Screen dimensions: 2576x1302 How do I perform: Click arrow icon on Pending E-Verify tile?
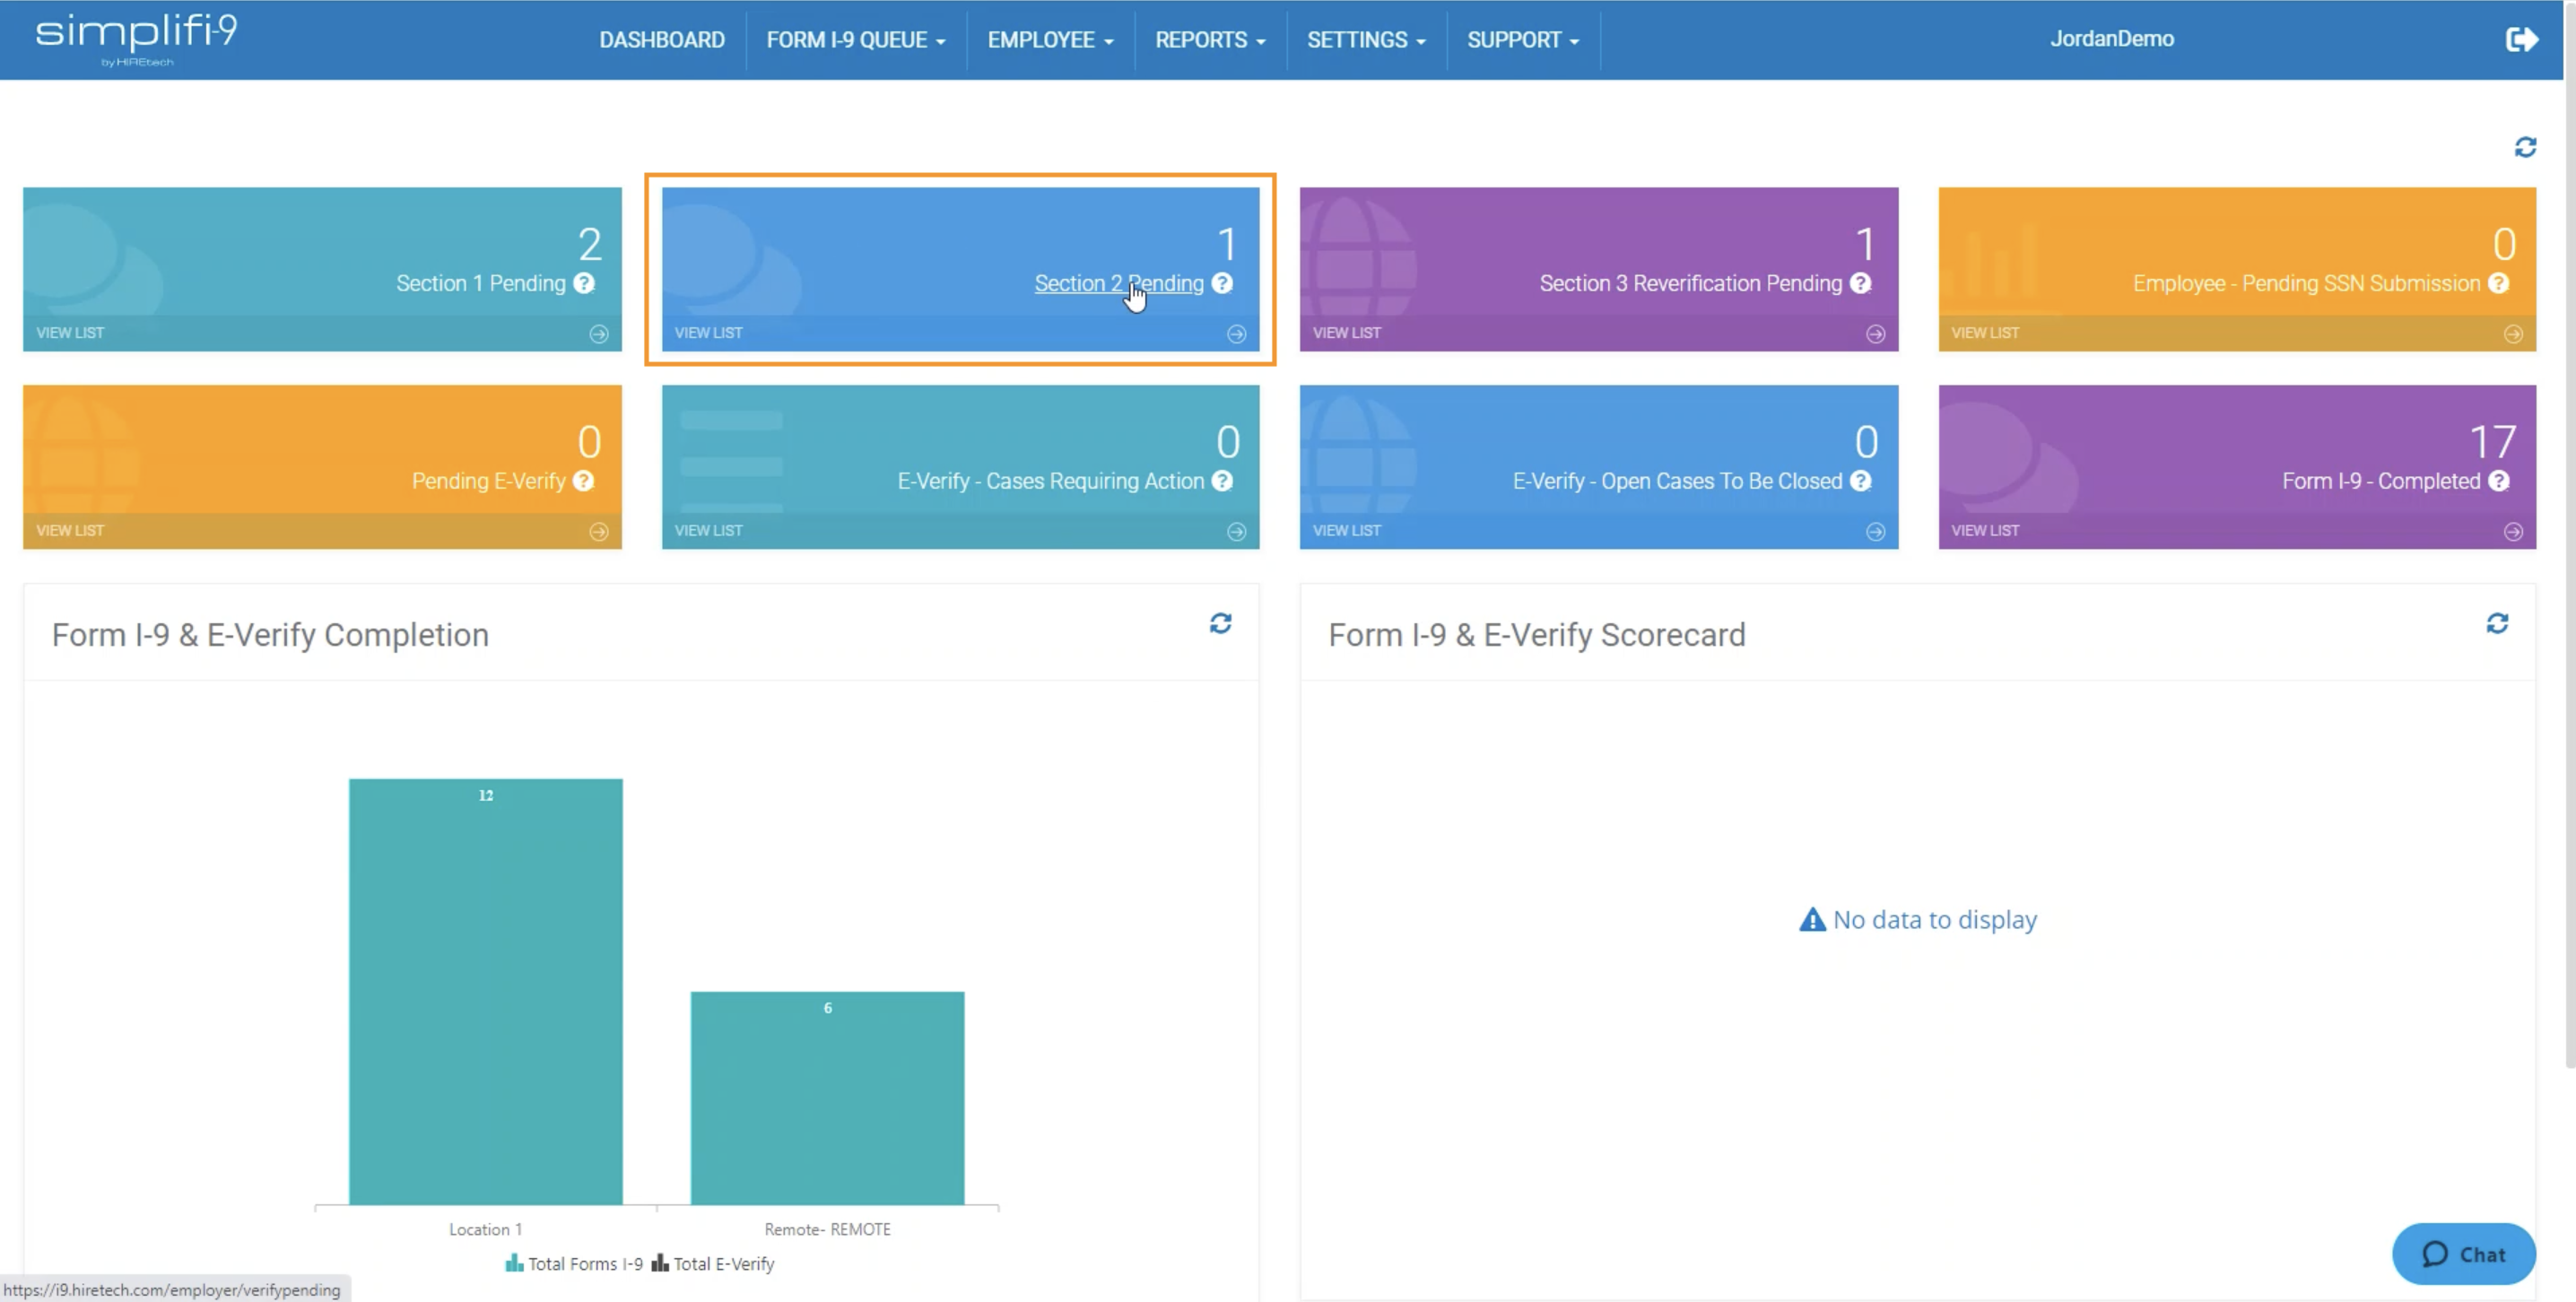598,532
